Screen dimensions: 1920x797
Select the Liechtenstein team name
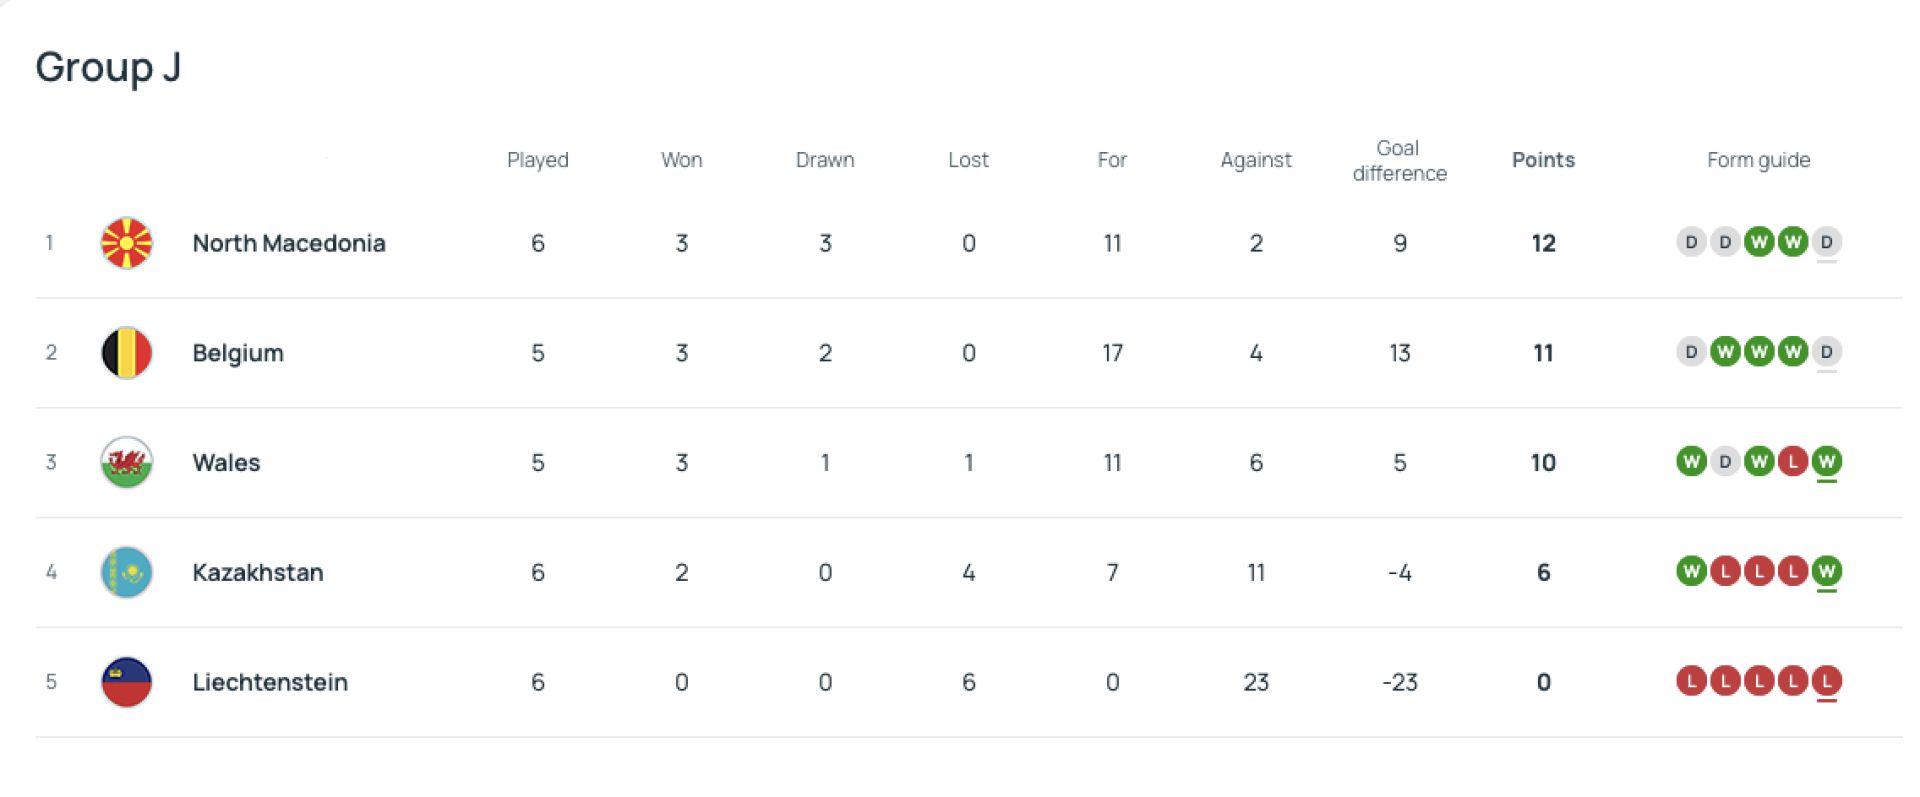[270, 682]
